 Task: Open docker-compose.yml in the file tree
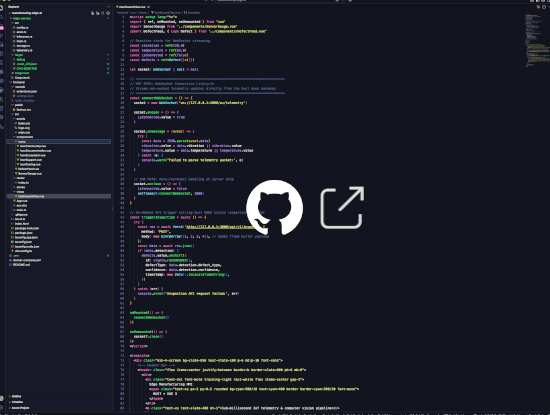coord(27,260)
